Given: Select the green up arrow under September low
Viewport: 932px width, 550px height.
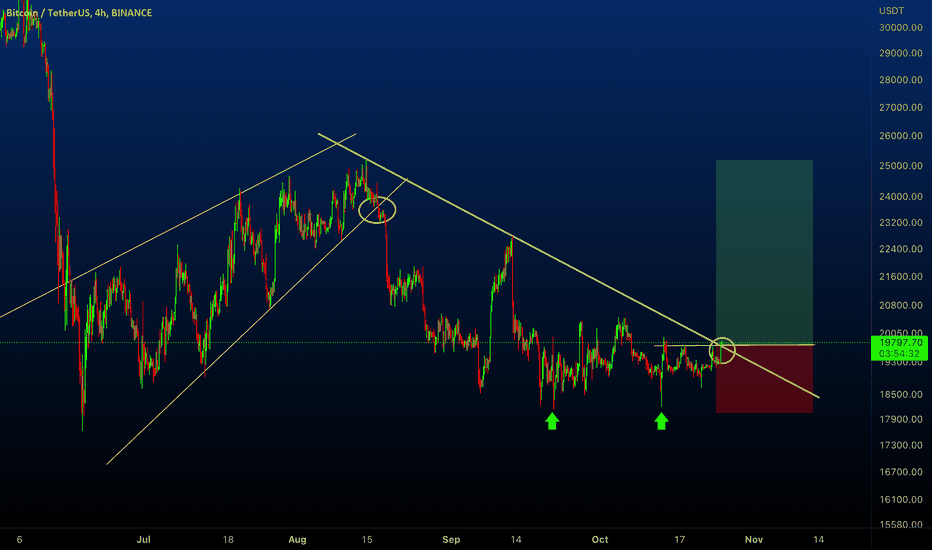Looking at the screenshot, I should (x=552, y=422).
